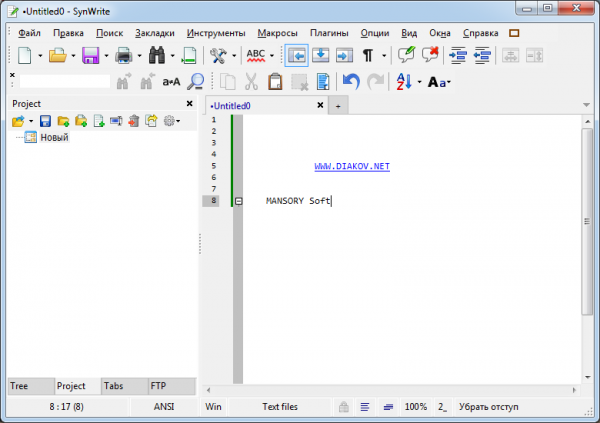The width and height of the screenshot is (600, 423).
Task: Click the magnifying glass search icon
Action: pos(196,82)
